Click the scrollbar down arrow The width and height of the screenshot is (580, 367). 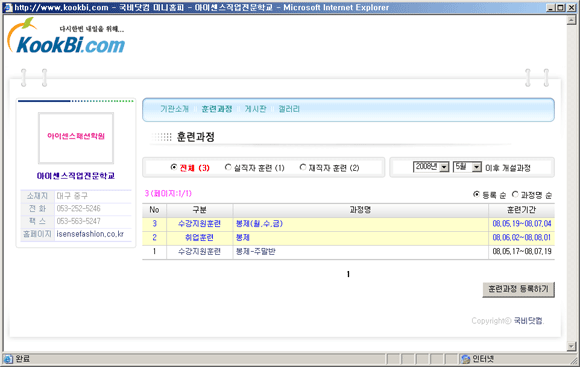(x=571, y=346)
